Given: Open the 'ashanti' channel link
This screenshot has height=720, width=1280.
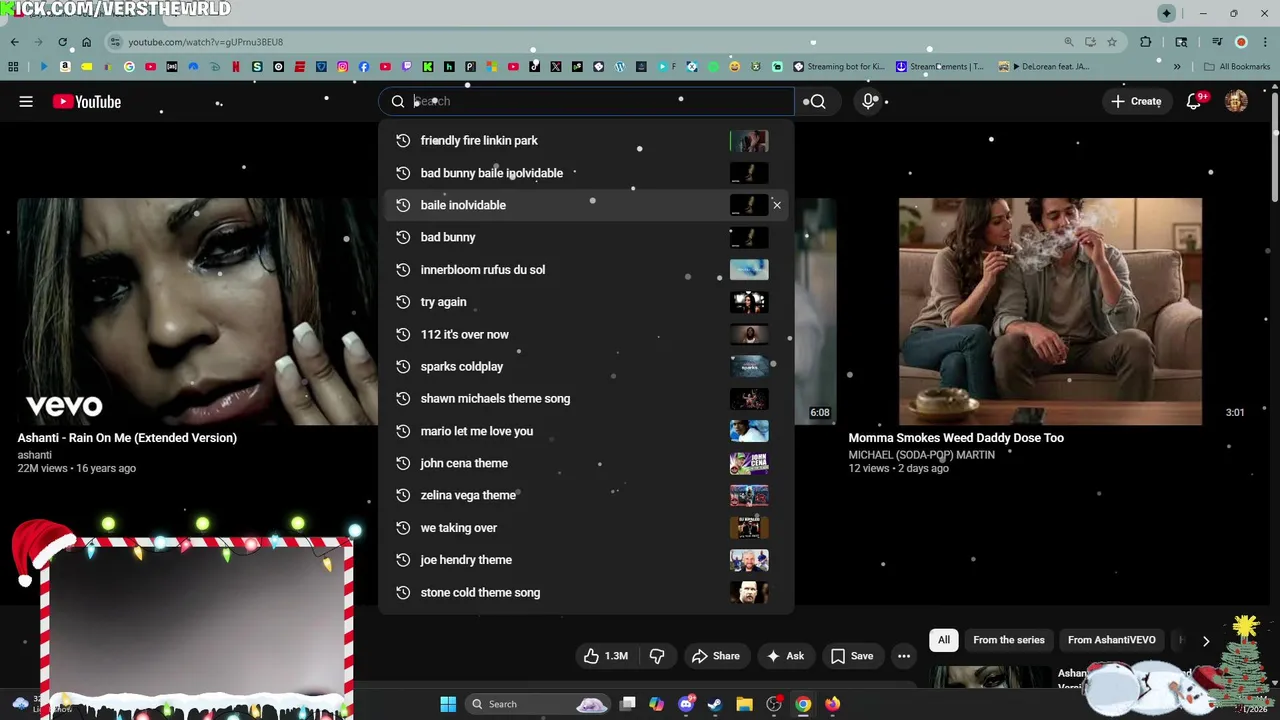Looking at the screenshot, I should (x=35, y=455).
